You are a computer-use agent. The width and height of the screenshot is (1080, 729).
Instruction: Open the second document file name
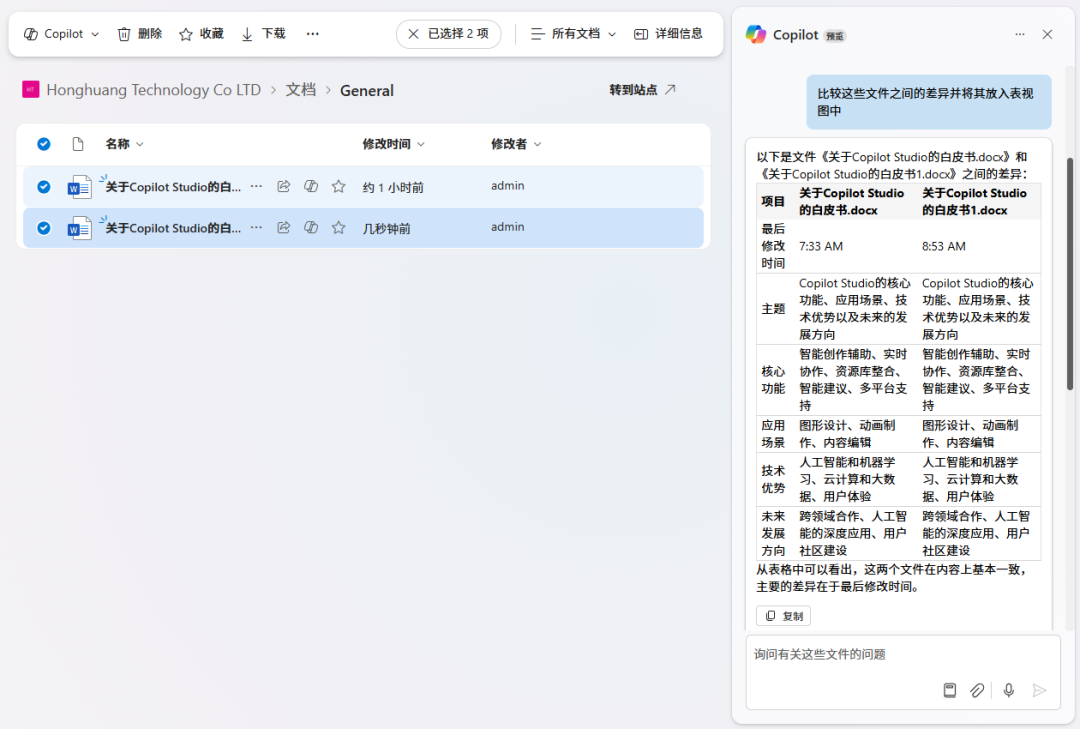click(x=173, y=228)
